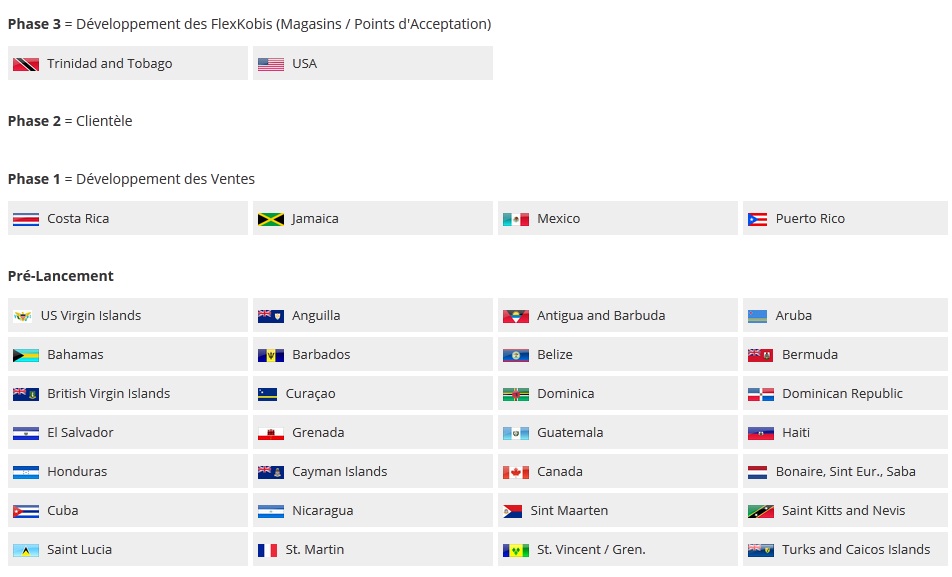The image size is (952, 577).
Task: Click the Jamaica flag icon
Action: (x=271, y=219)
